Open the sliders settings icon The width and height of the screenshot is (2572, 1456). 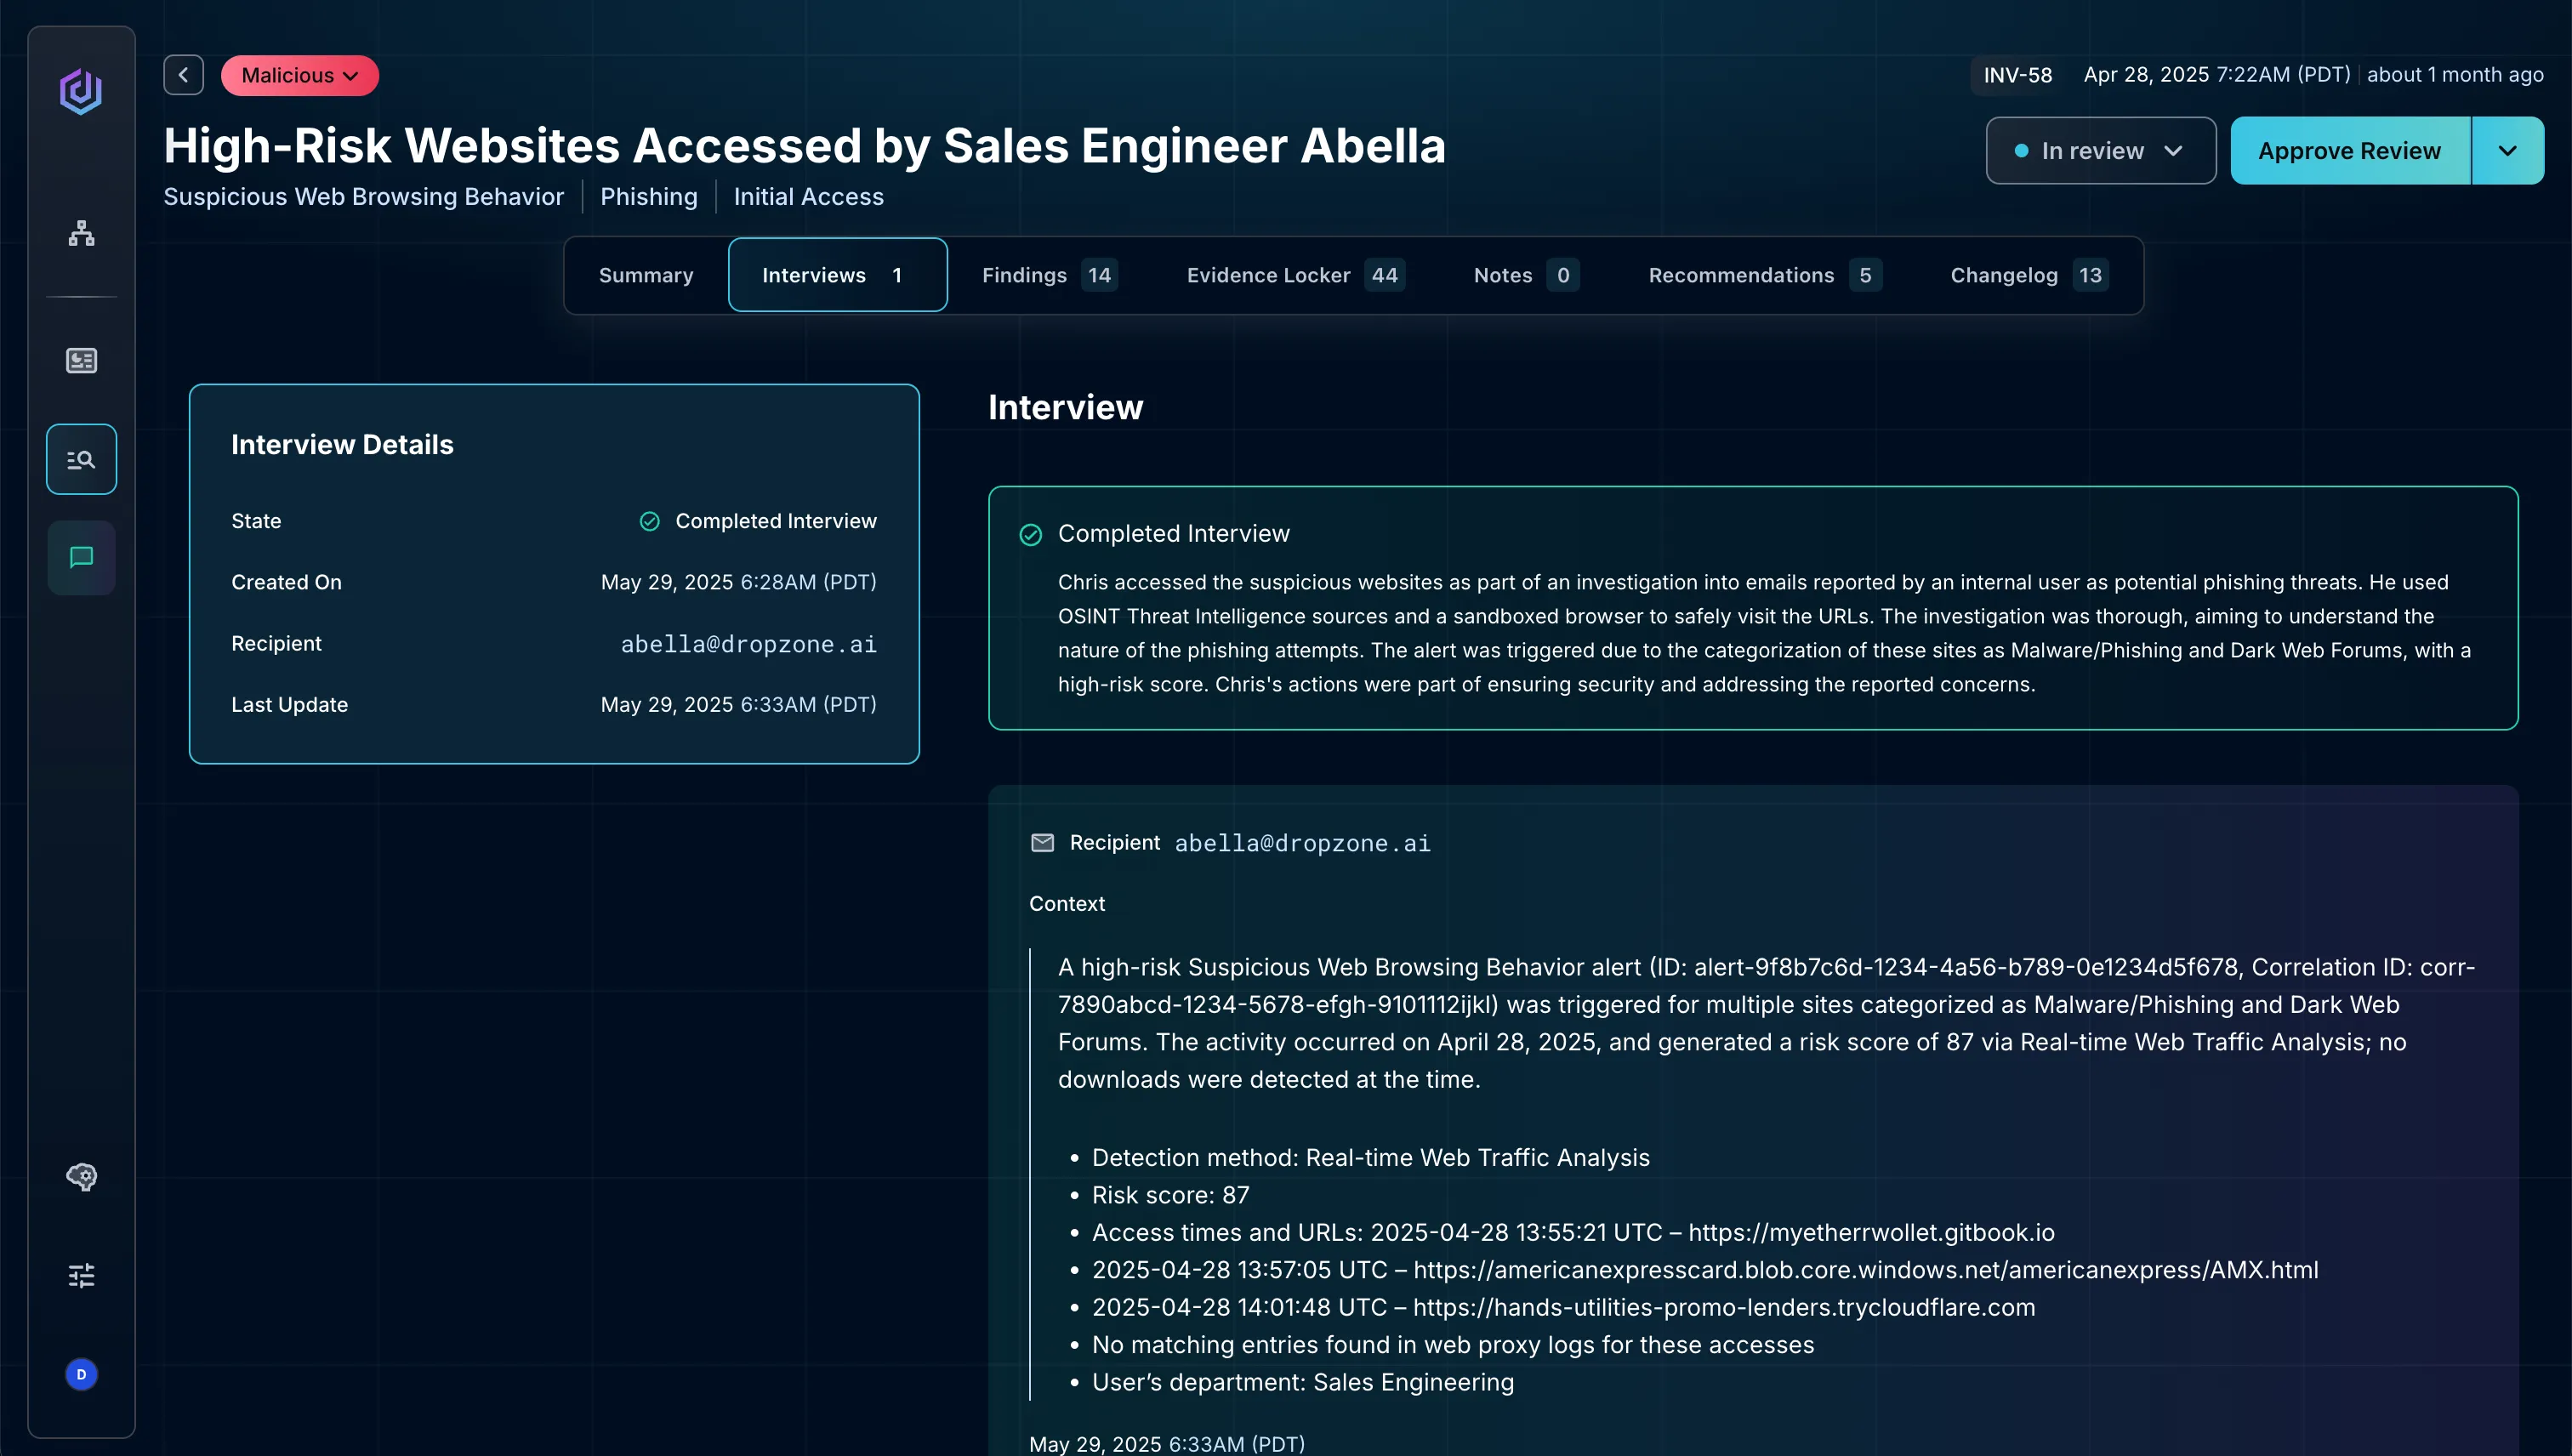click(81, 1275)
